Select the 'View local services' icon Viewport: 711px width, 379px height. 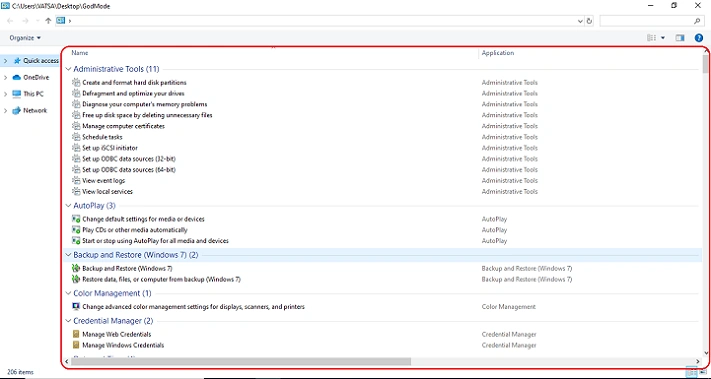point(76,191)
